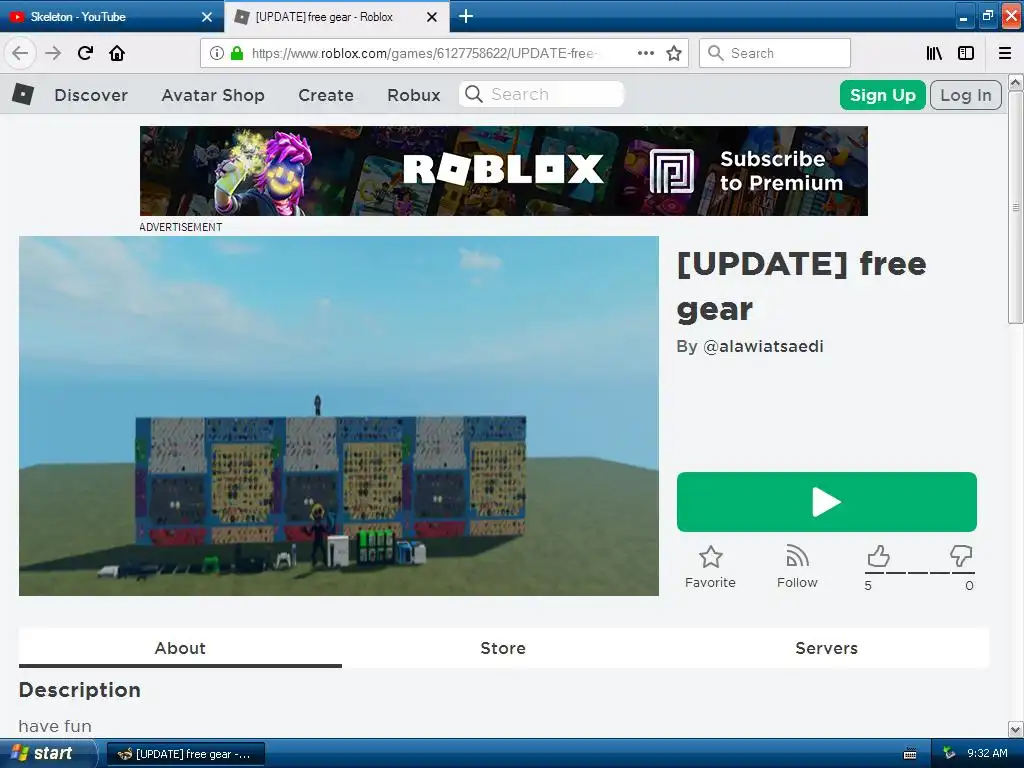Open the Avatar Shop page

click(213, 95)
